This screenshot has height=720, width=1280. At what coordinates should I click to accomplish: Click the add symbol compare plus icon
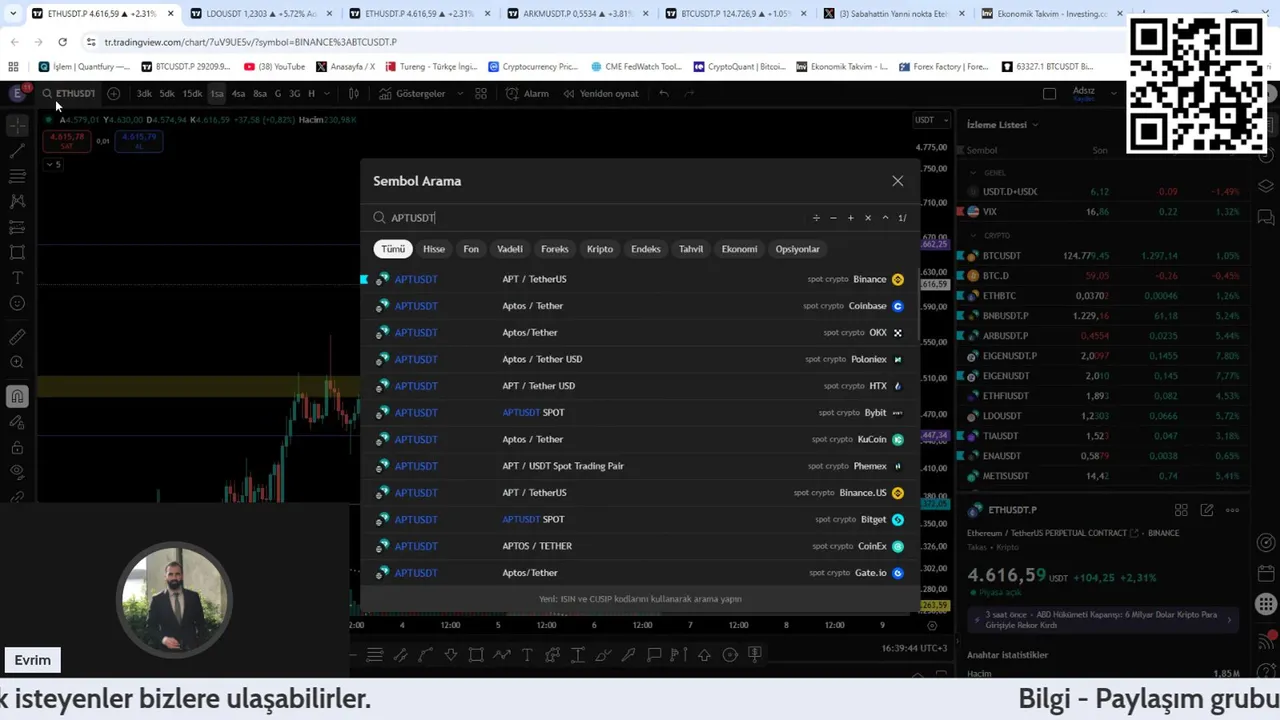pyautogui.click(x=113, y=93)
